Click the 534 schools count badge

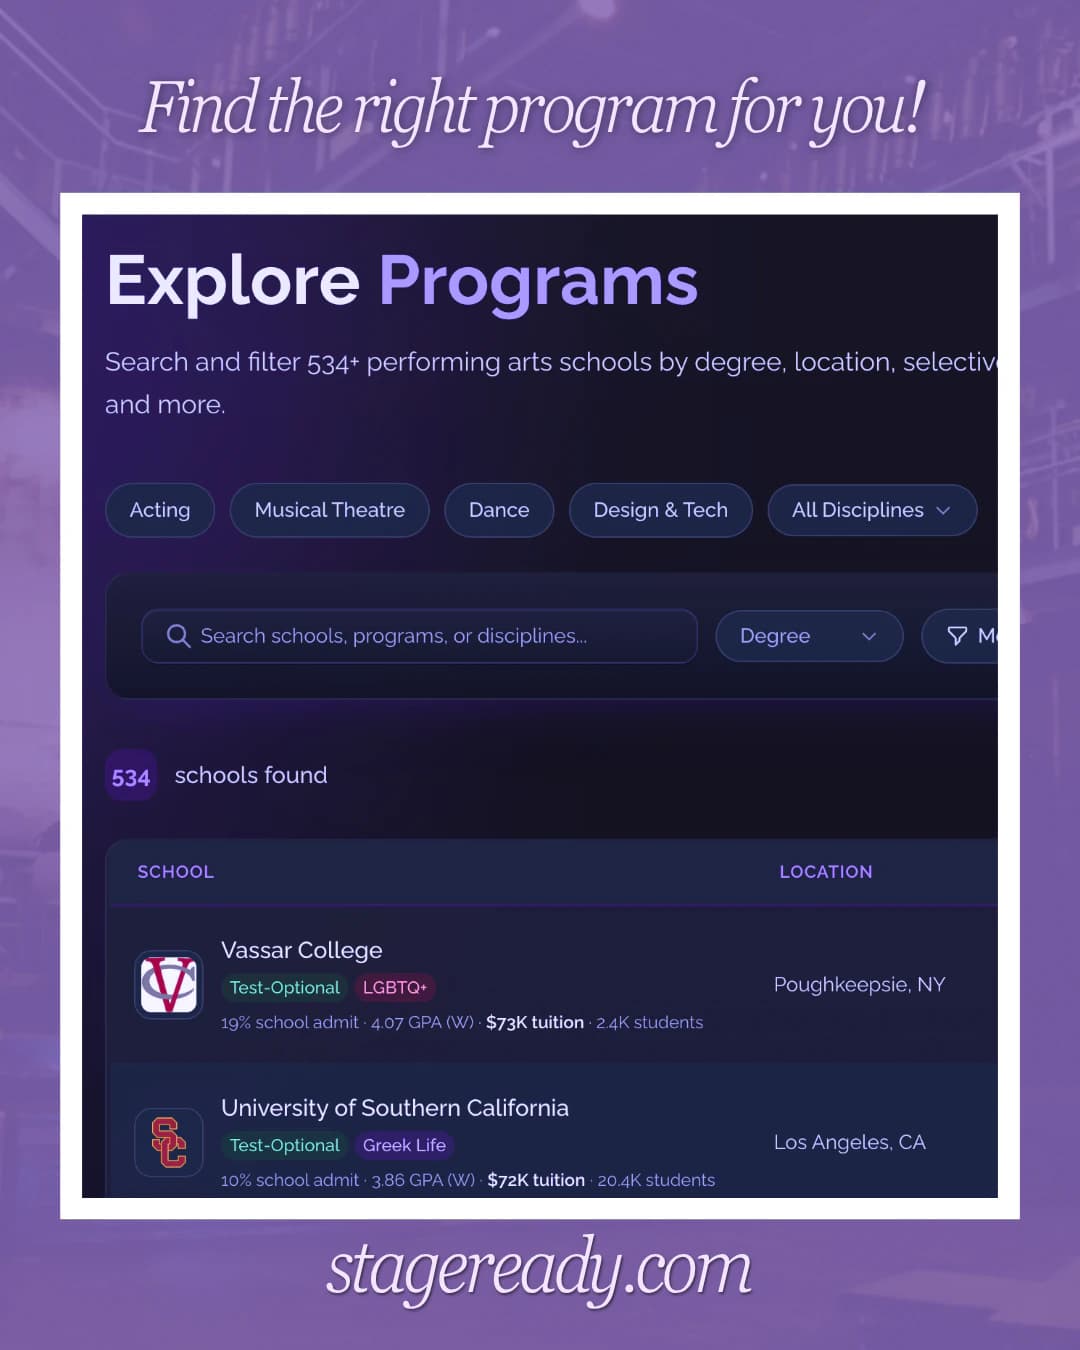point(131,776)
